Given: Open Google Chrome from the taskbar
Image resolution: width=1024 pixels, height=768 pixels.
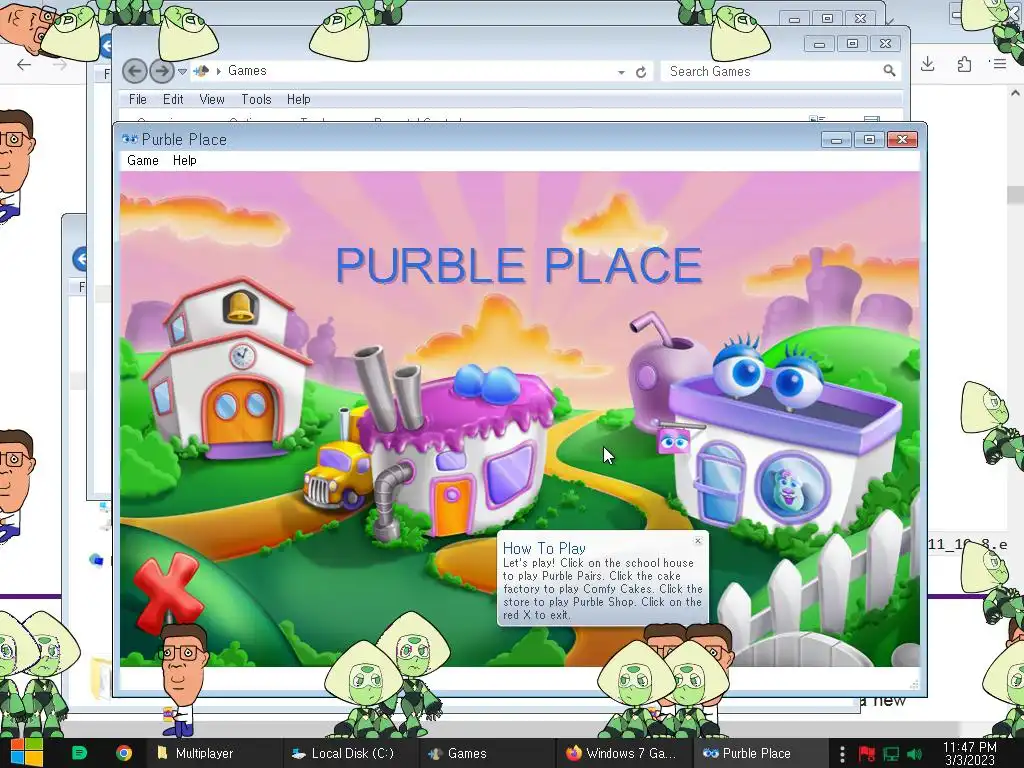Looking at the screenshot, I should pyautogui.click(x=123, y=753).
